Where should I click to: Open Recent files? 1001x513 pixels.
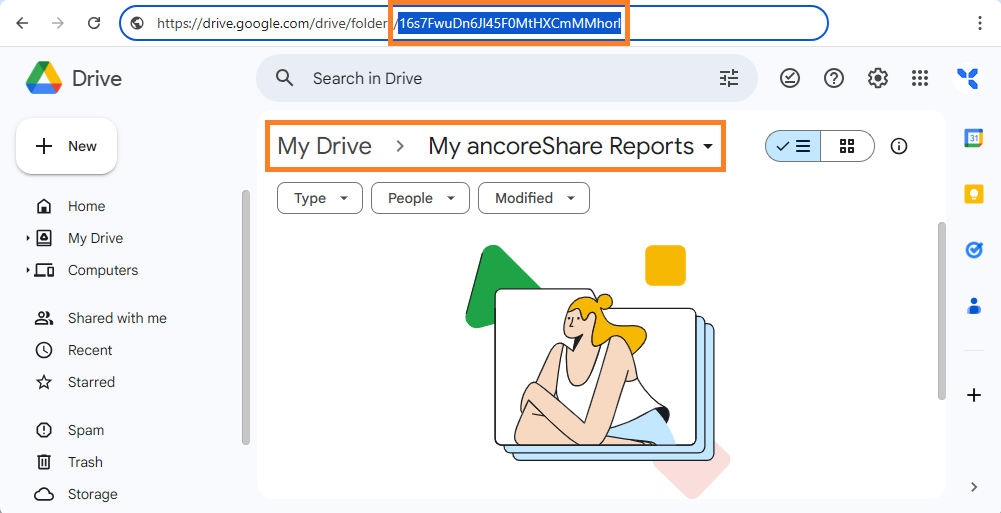tap(90, 350)
